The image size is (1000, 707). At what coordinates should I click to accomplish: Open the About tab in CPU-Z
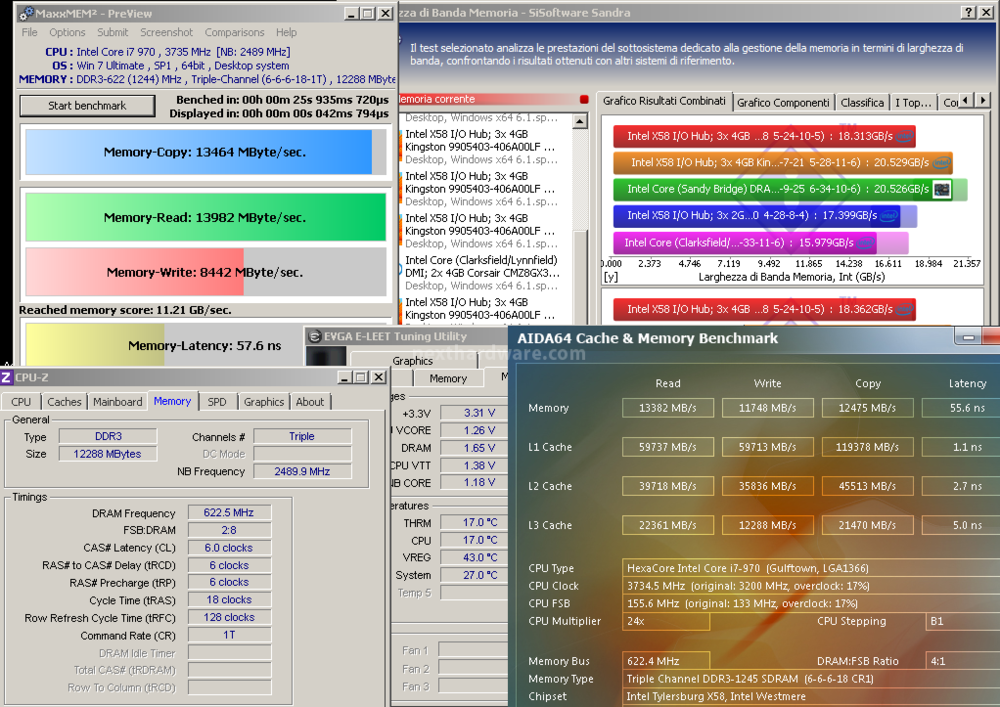(x=310, y=402)
